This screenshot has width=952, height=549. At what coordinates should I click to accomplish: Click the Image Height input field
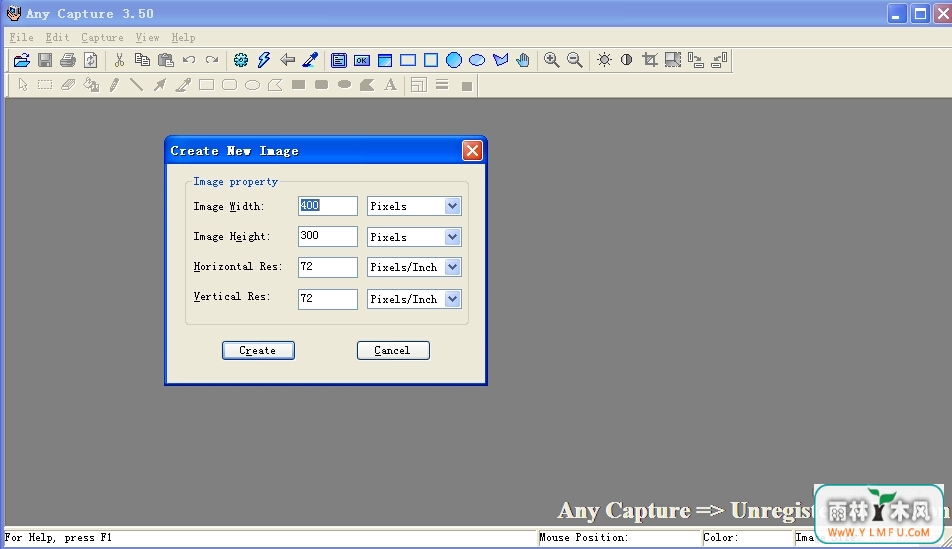tap(327, 236)
